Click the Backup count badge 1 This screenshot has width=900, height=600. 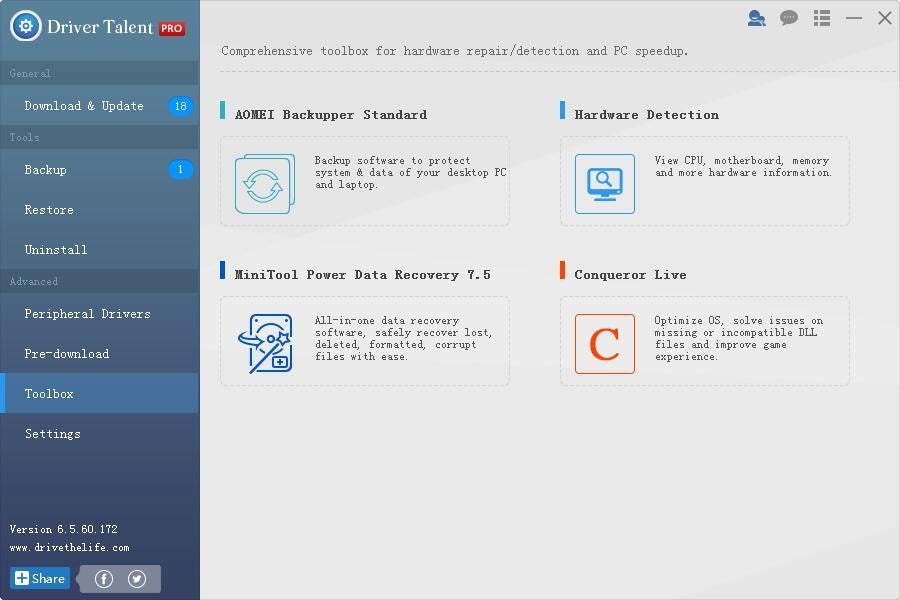tap(180, 169)
